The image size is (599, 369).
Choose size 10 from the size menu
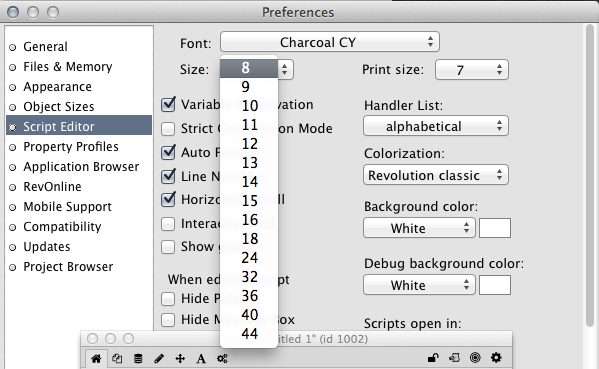coord(249,106)
